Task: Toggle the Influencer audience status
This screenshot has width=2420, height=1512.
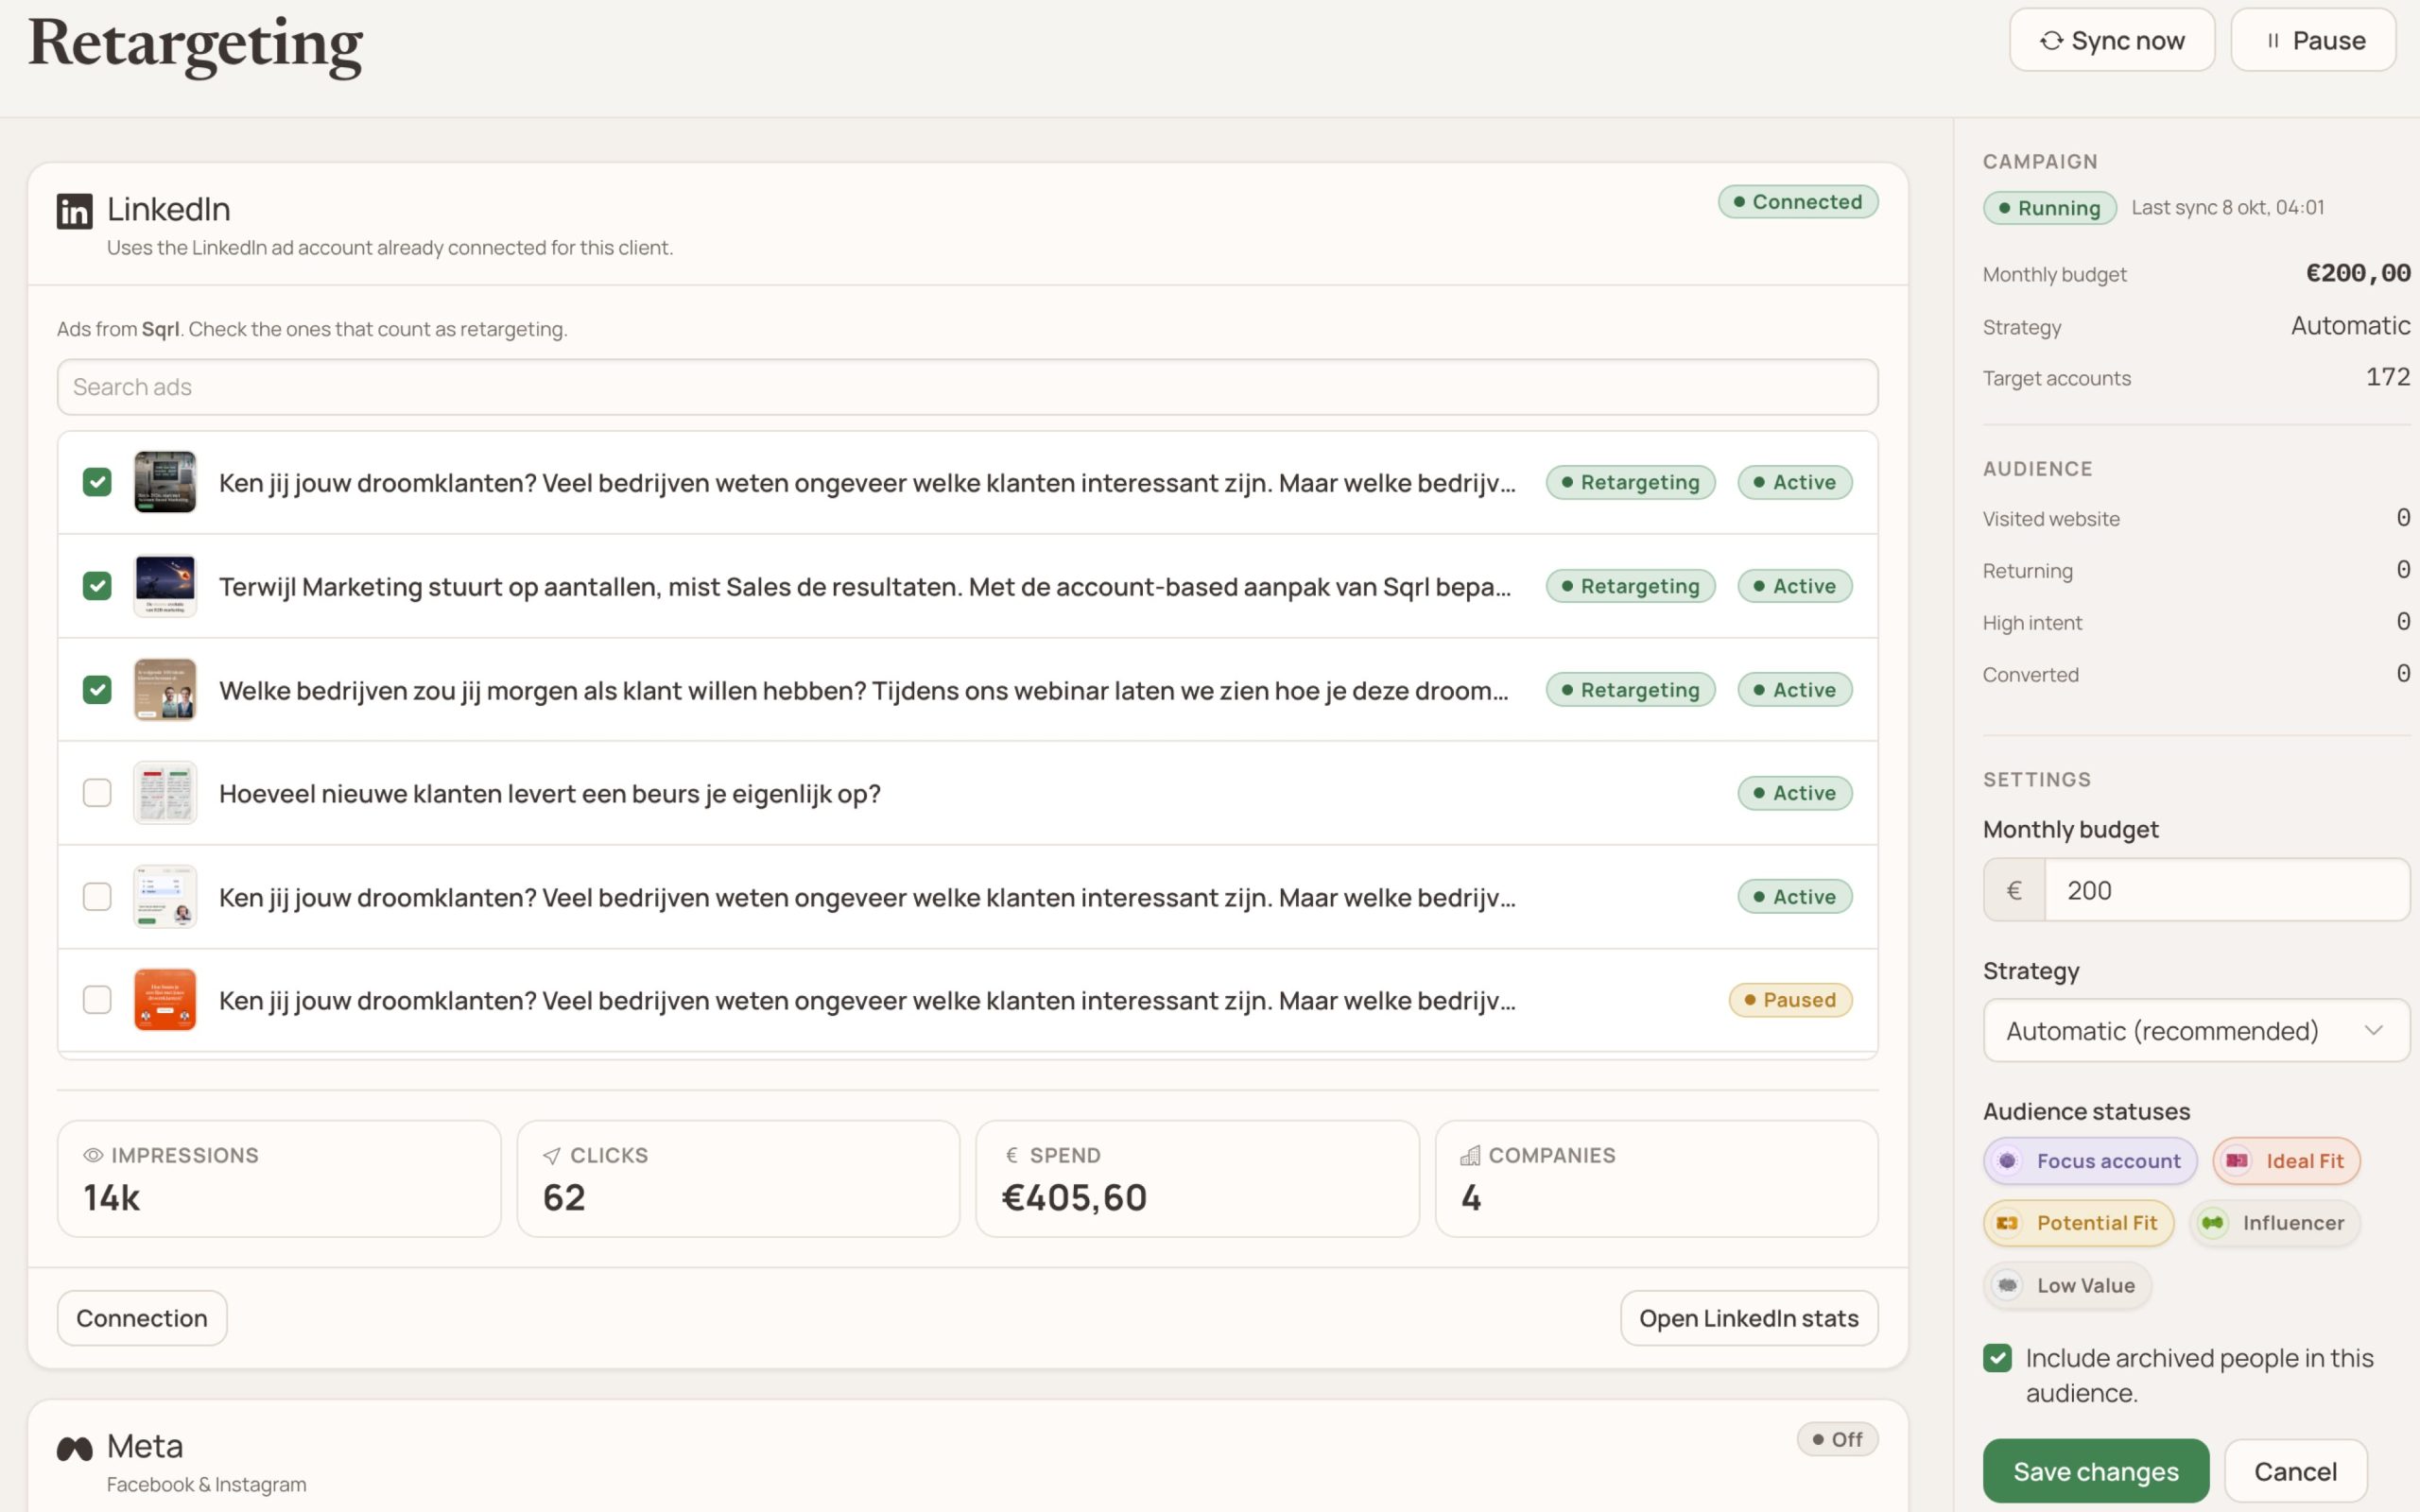Action: (2274, 1222)
